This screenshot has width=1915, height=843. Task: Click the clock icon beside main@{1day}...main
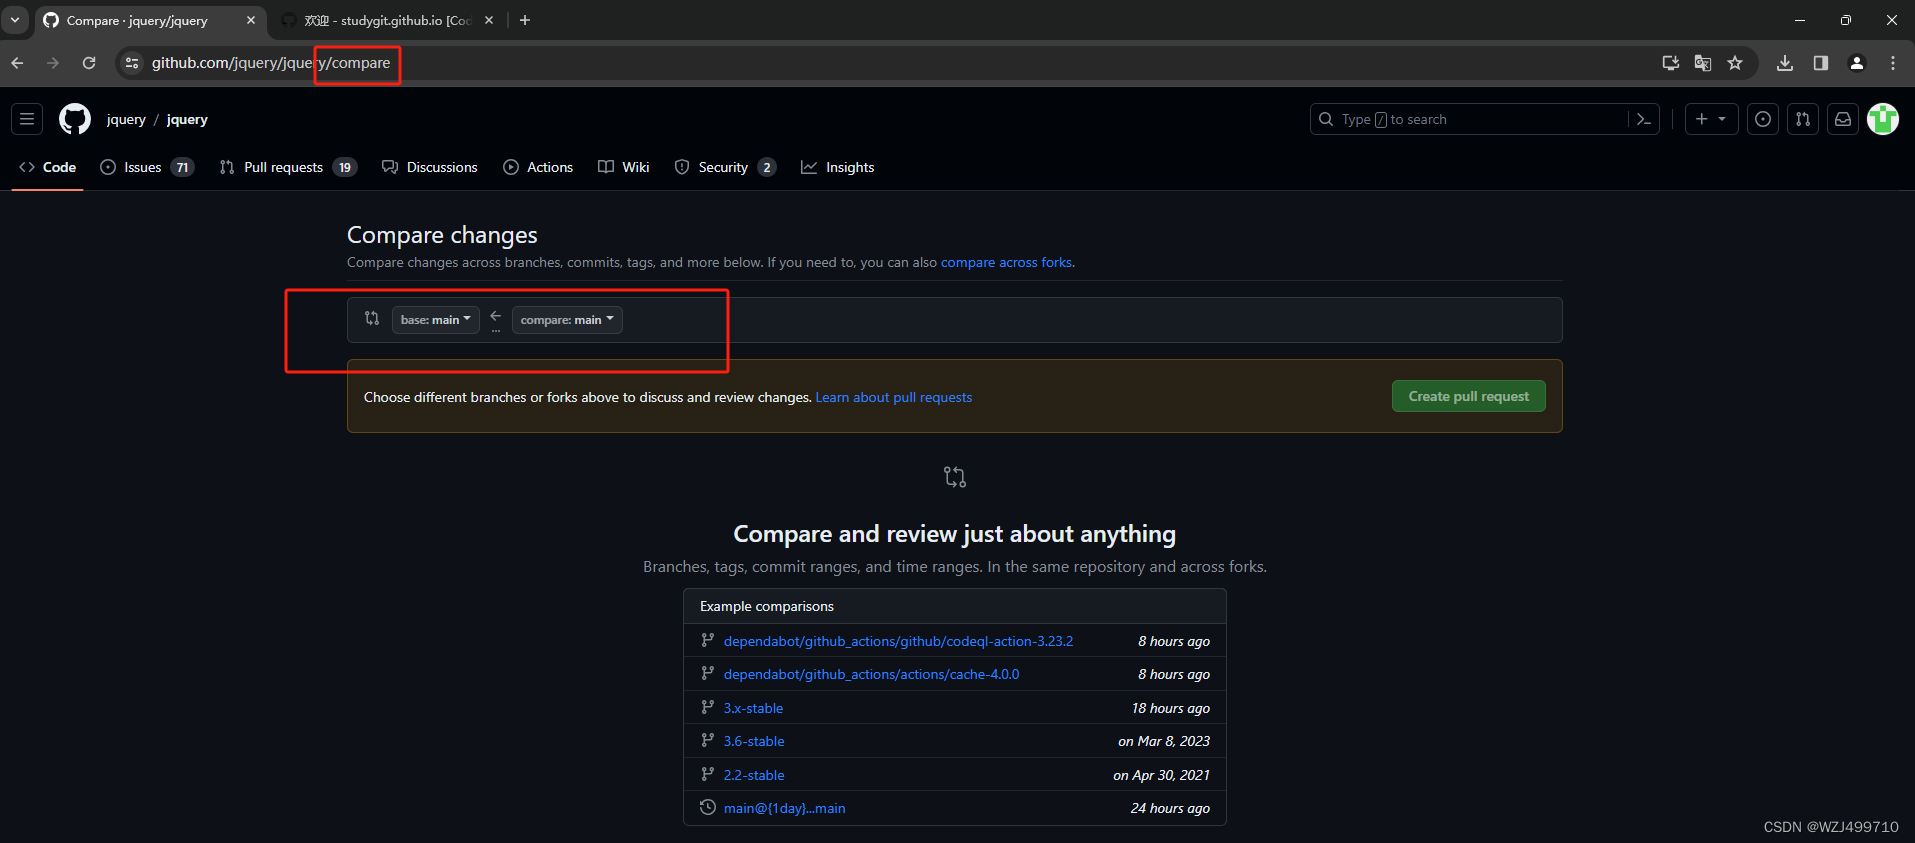(x=707, y=807)
